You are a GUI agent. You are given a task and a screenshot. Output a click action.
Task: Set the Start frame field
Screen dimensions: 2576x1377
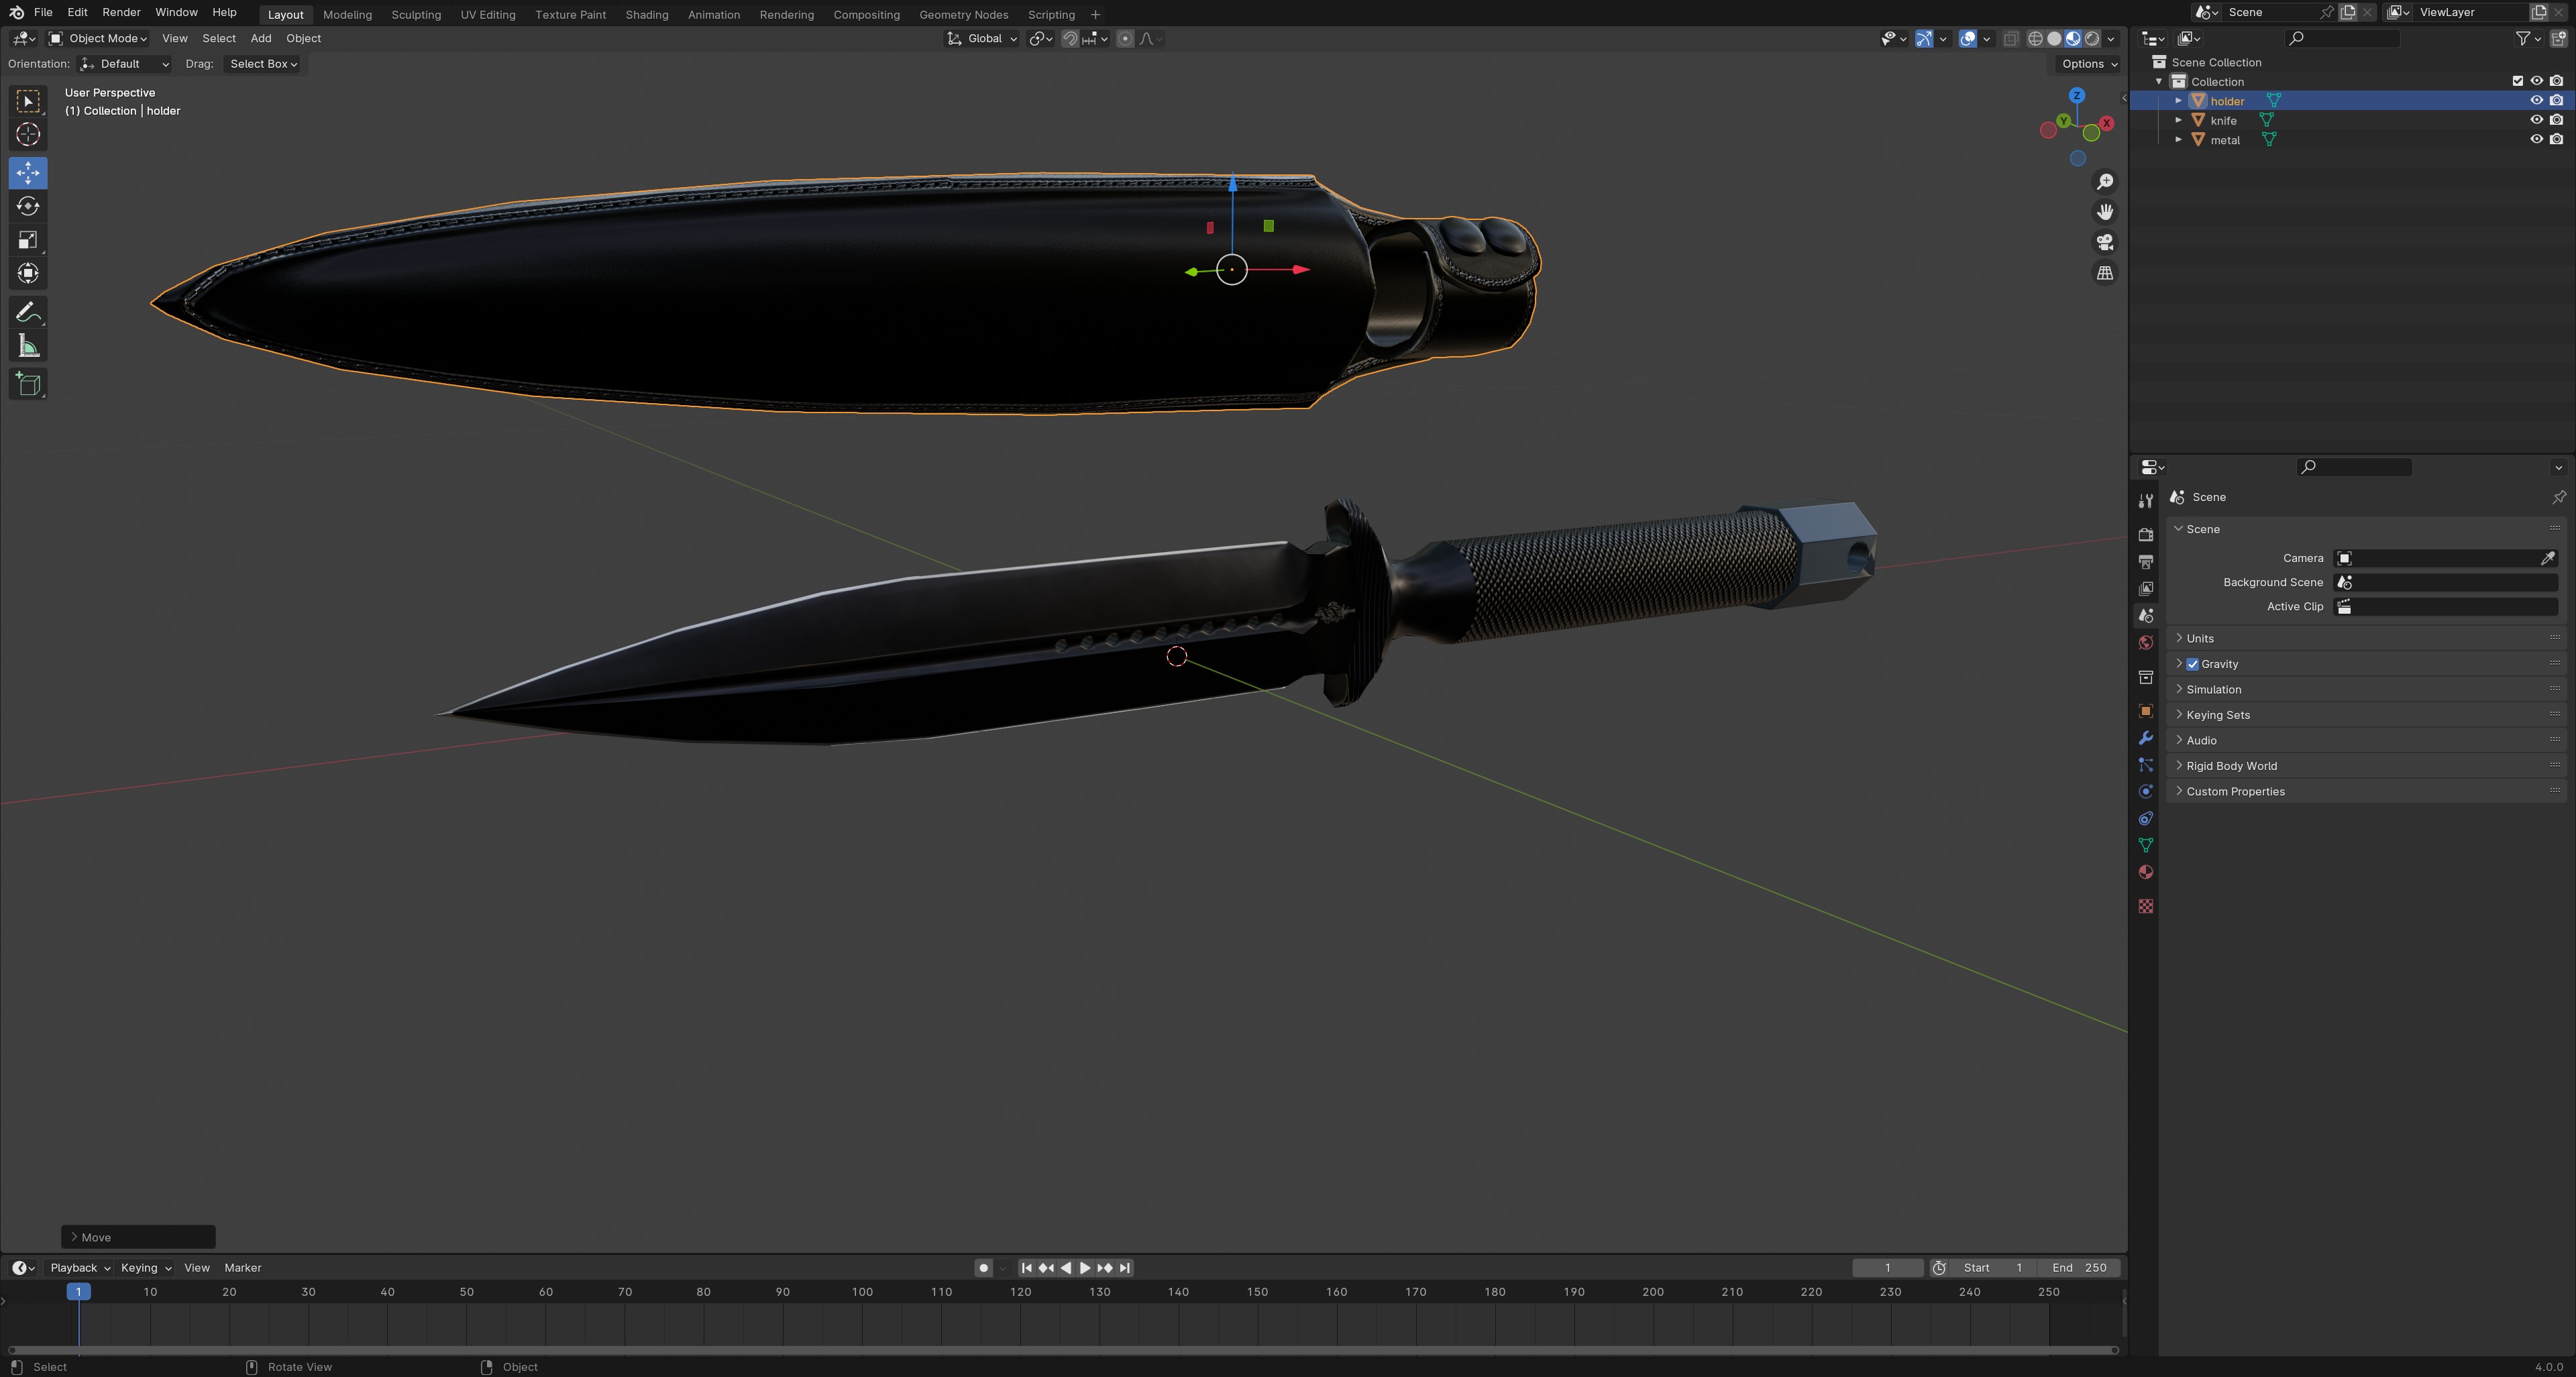[1992, 1268]
